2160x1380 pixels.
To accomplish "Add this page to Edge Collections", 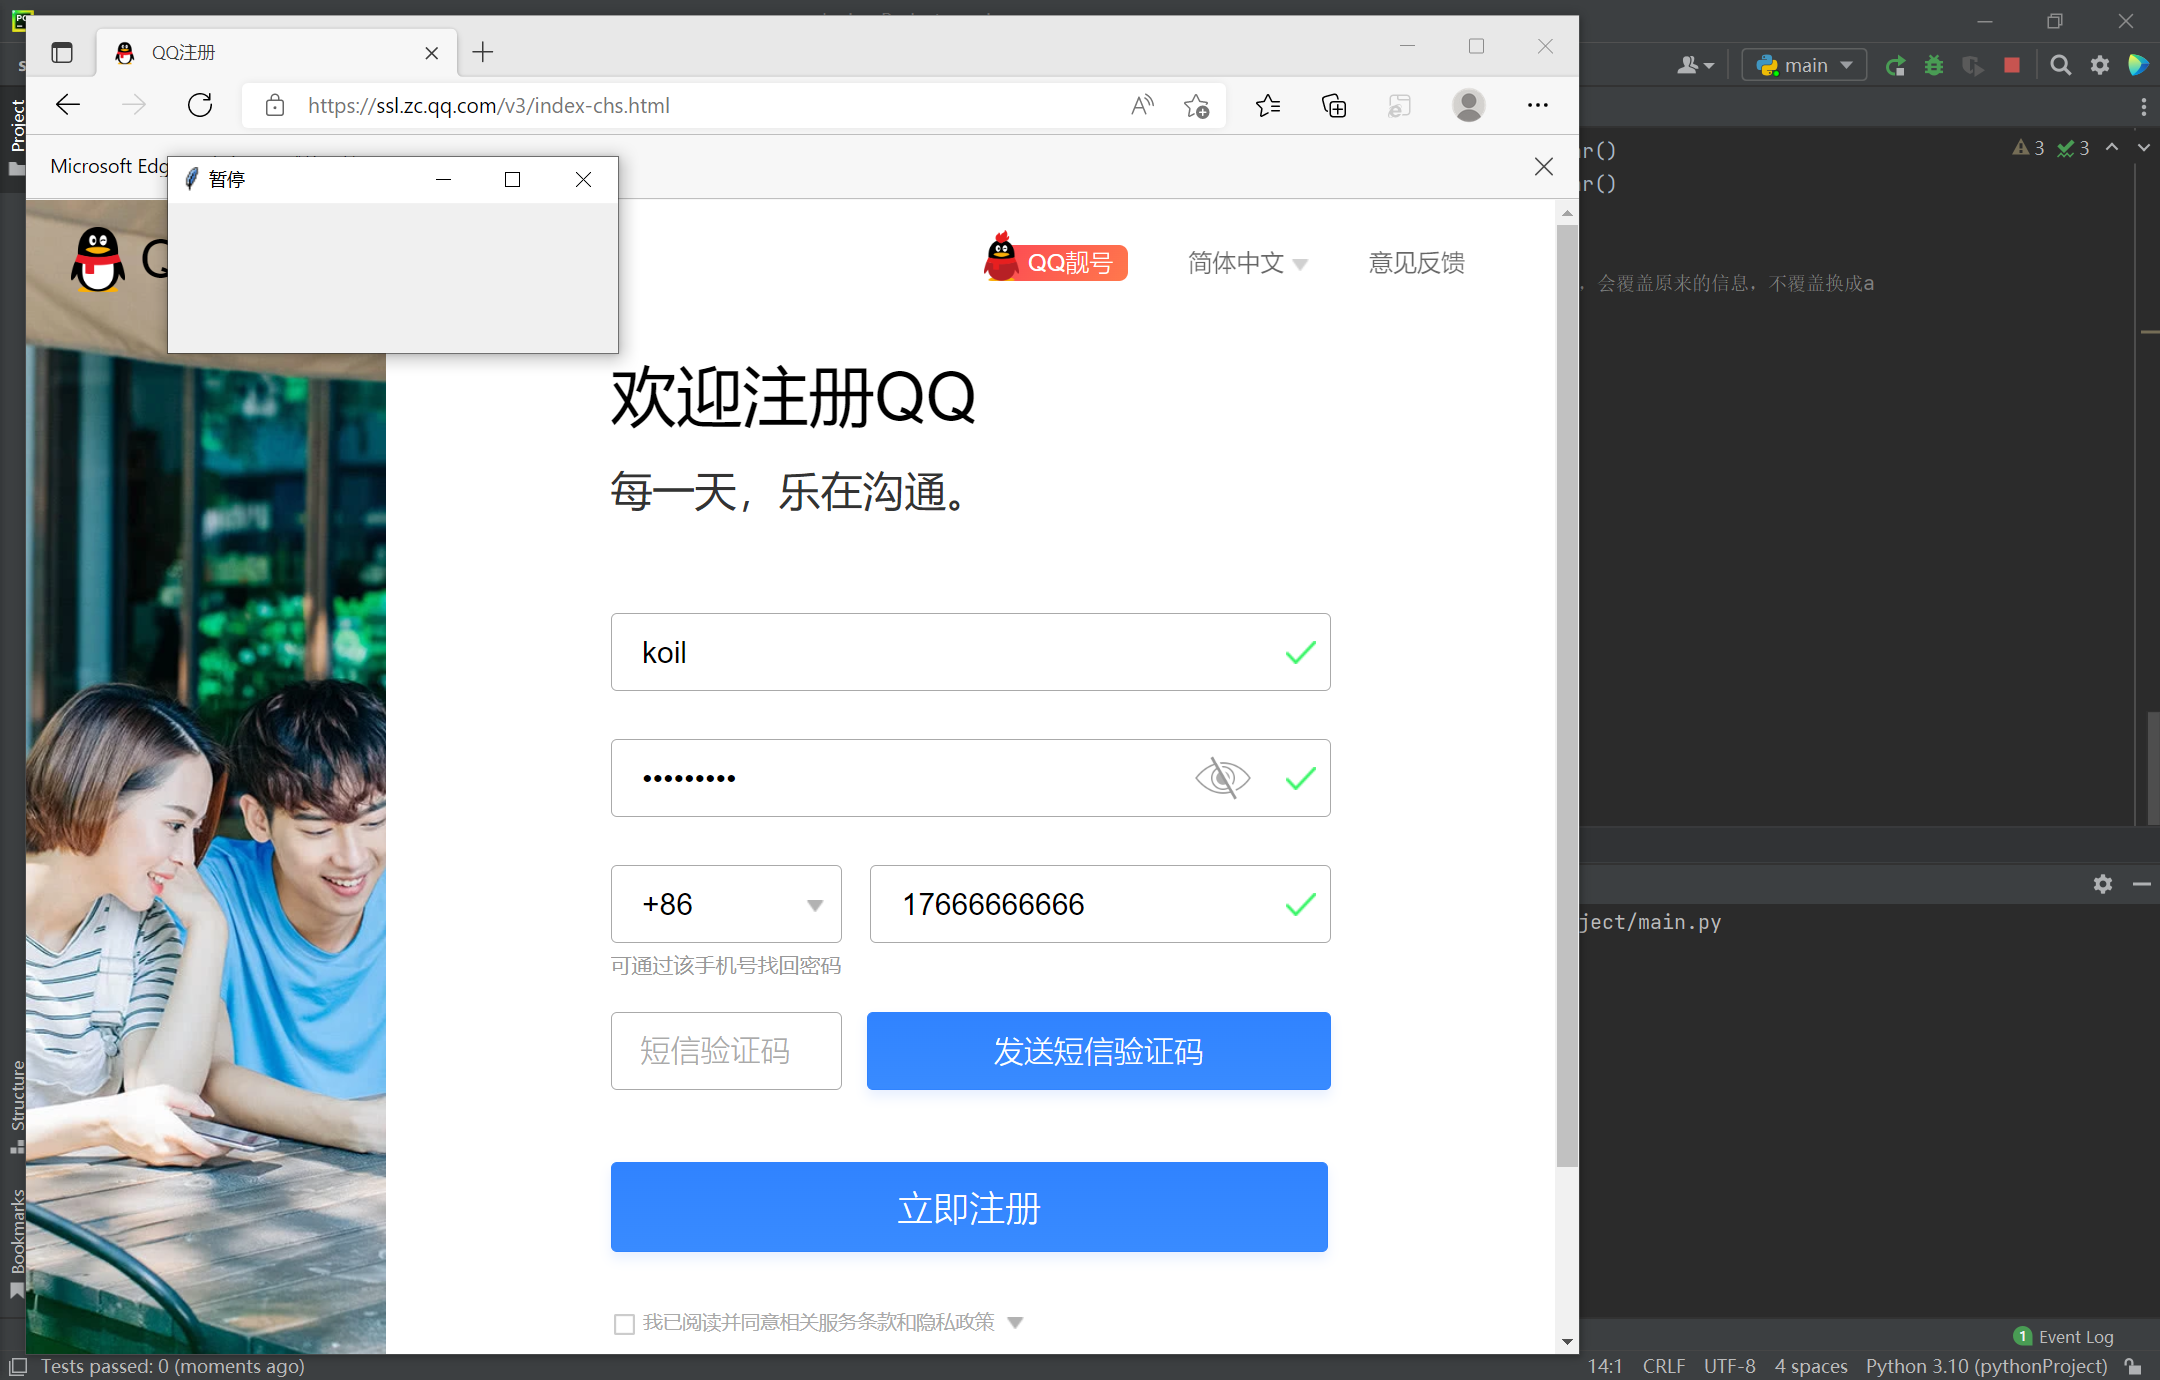I will click(1334, 105).
